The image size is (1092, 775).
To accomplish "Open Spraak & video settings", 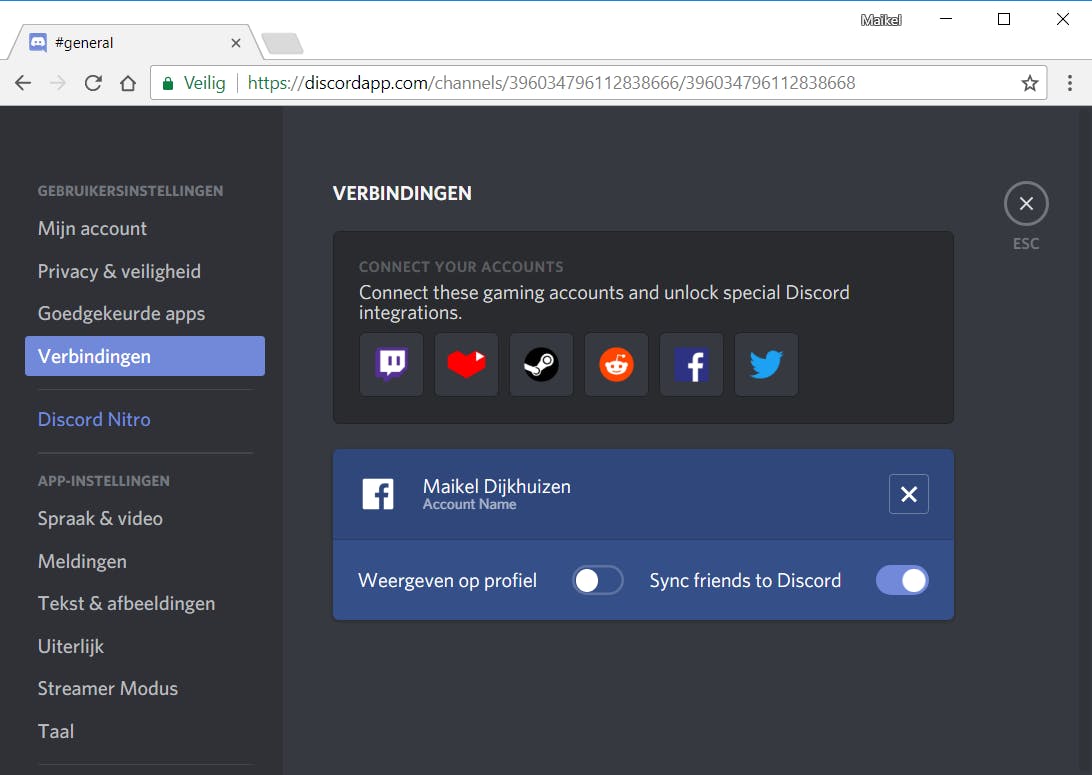I will coord(145,518).
